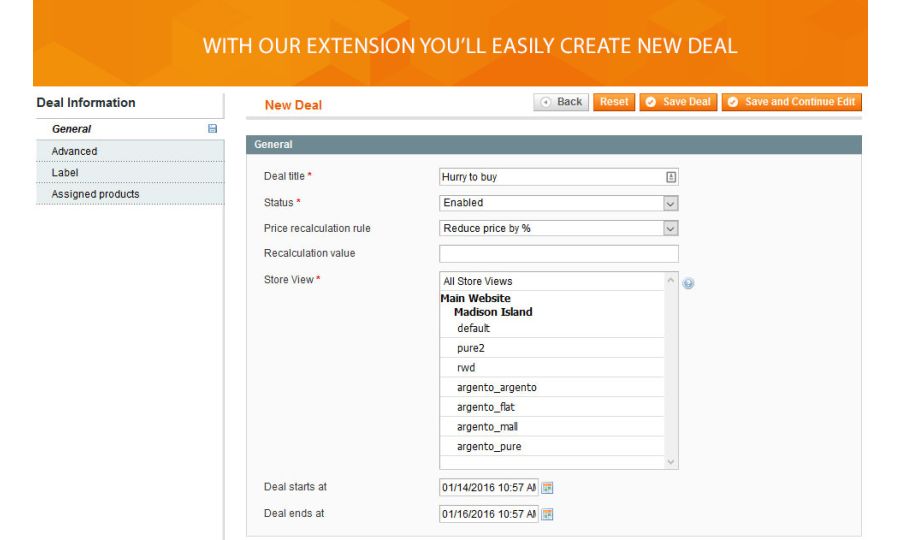Select argento_flat in Store View list
Image resolution: width=900 pixels, height=540 pixels.
486,407
